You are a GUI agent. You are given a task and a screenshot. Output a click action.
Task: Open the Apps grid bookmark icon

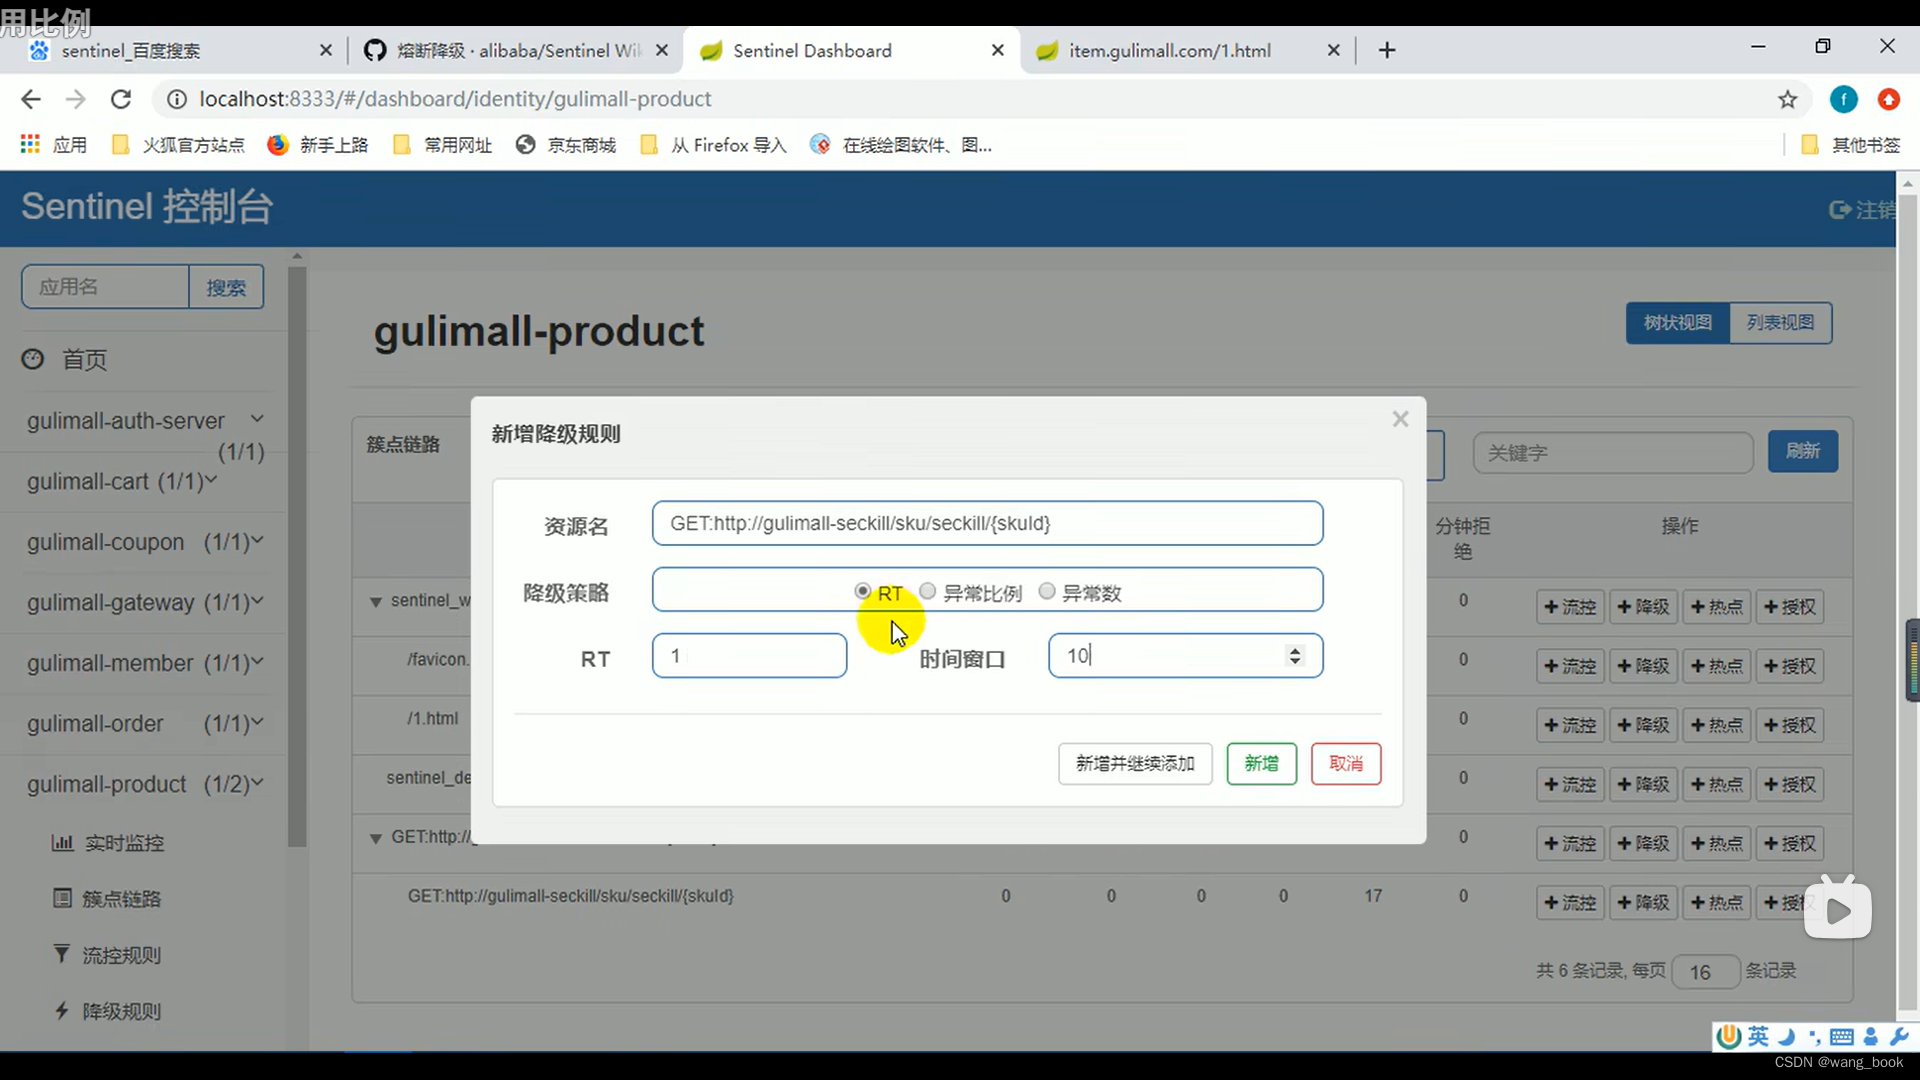[x=30, y=145]
